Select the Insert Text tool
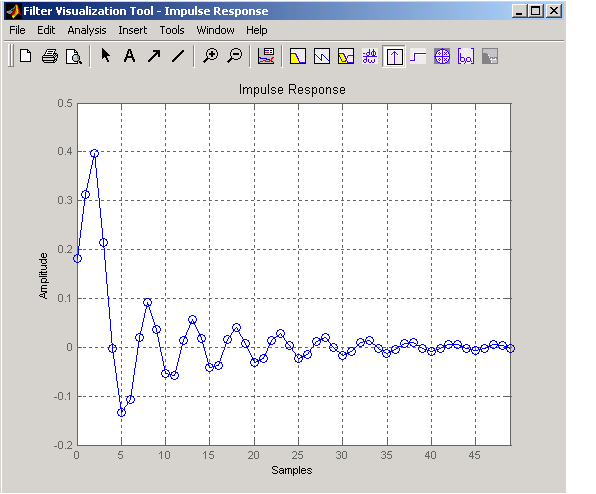Image resolution: width=596 pixels, height=494 pixels. tap(130, 56)
